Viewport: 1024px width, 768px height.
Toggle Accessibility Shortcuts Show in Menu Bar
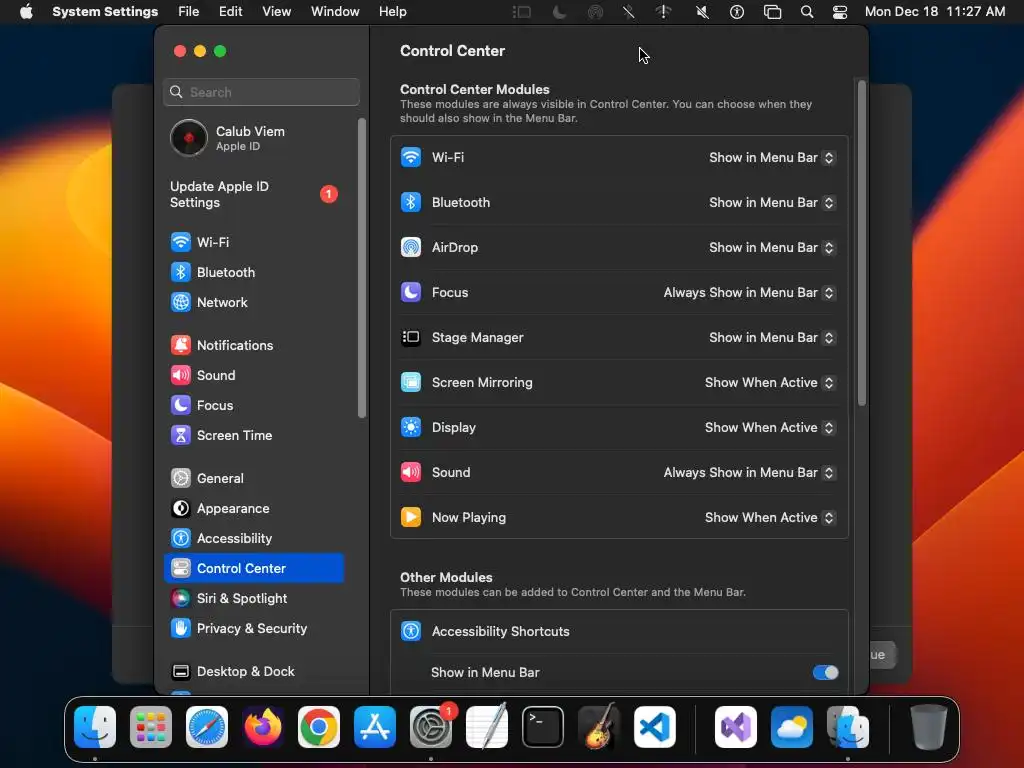click(825, 673)
